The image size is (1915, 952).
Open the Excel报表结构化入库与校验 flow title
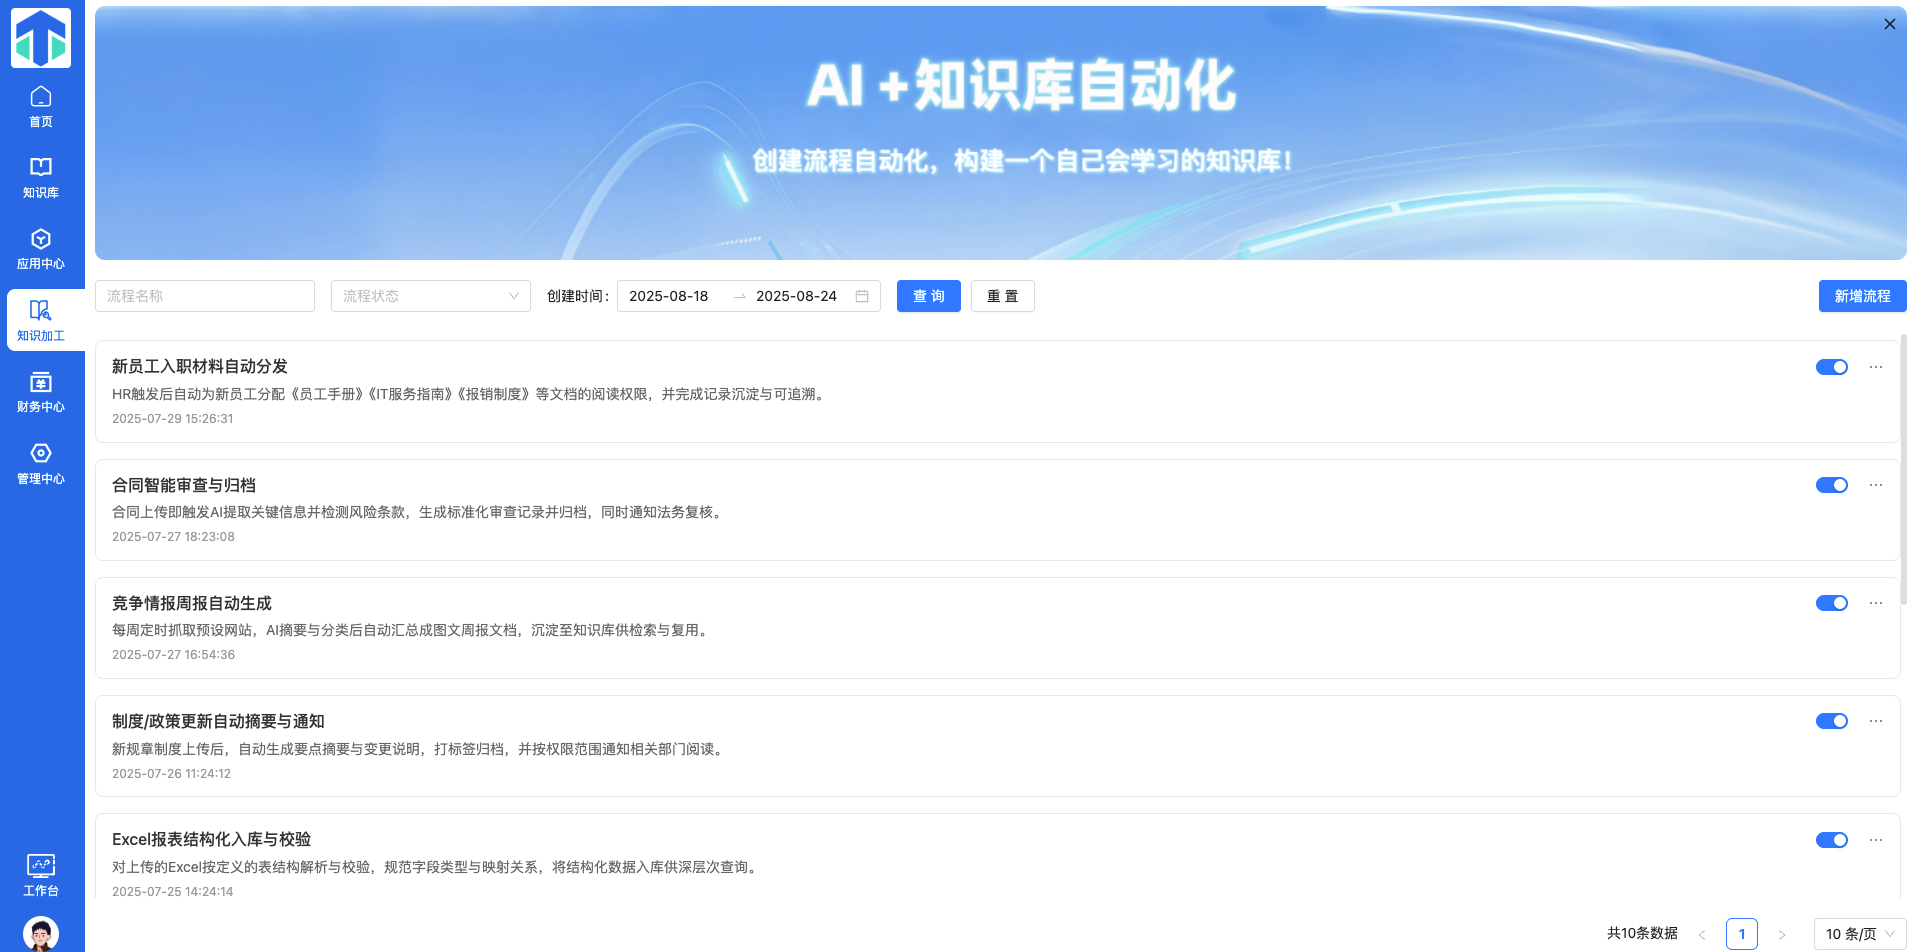click(212, 840)
